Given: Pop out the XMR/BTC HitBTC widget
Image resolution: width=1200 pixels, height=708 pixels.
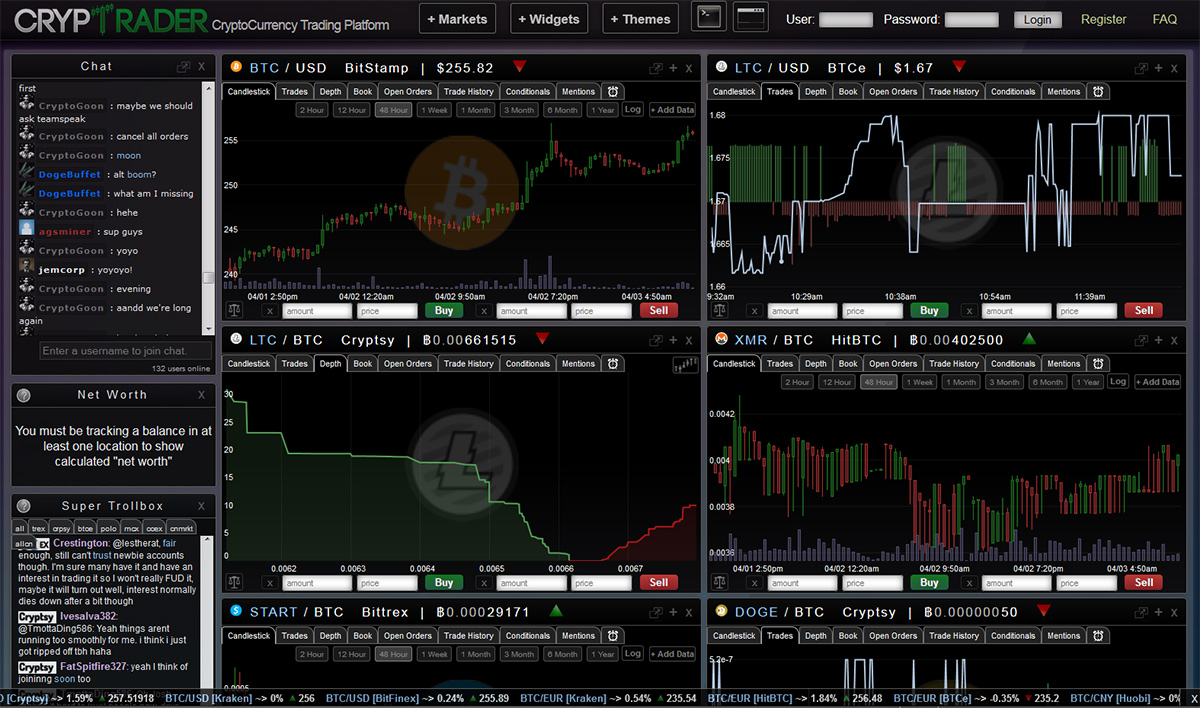Looking at the screenshot, I should click(1141, 340).
